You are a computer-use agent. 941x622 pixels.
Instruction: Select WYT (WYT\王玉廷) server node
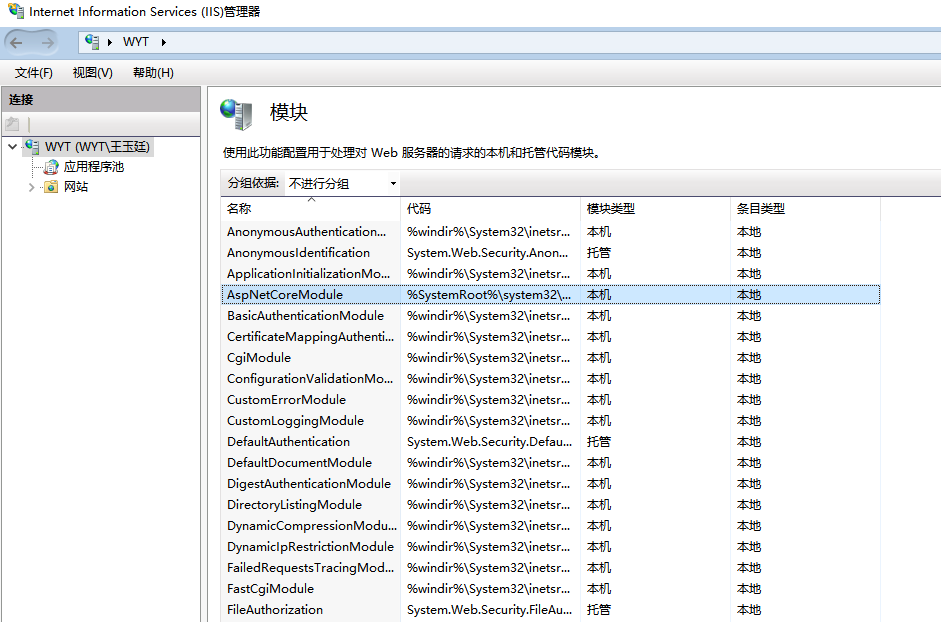tap(97, 146)
